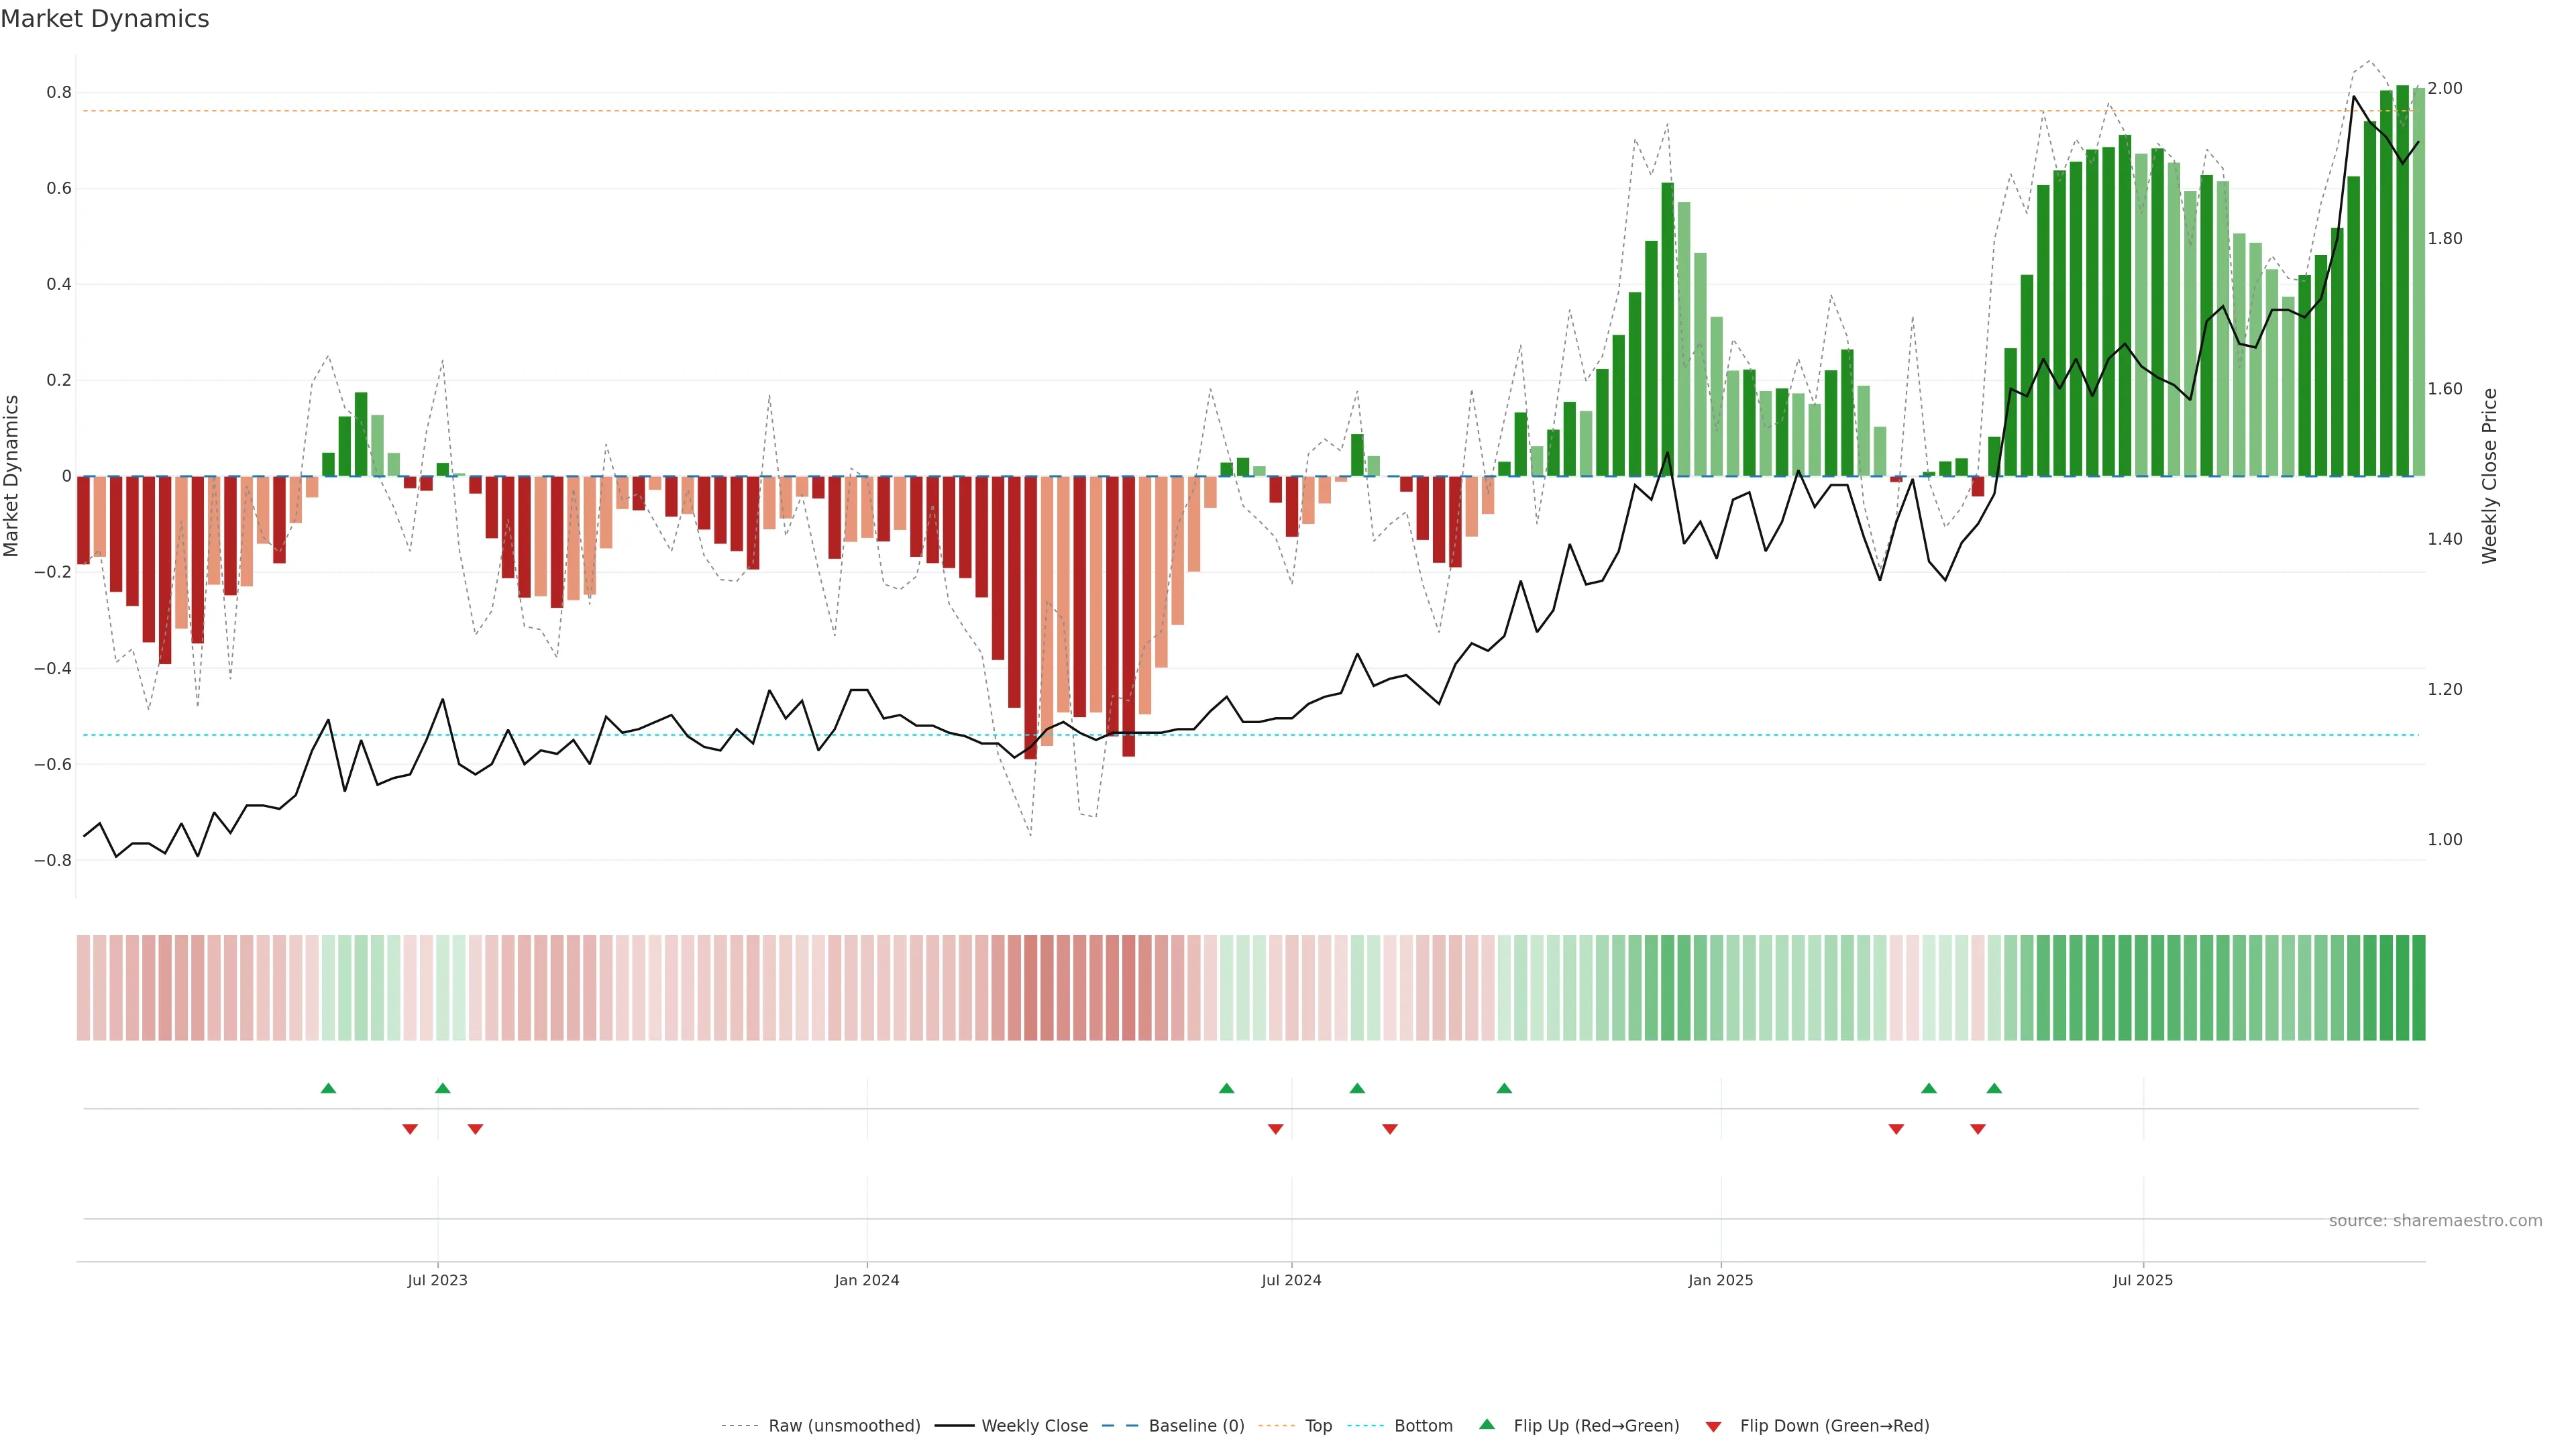Click the 2.00 Weekly Close Price axis tick

coord(2444,88)
